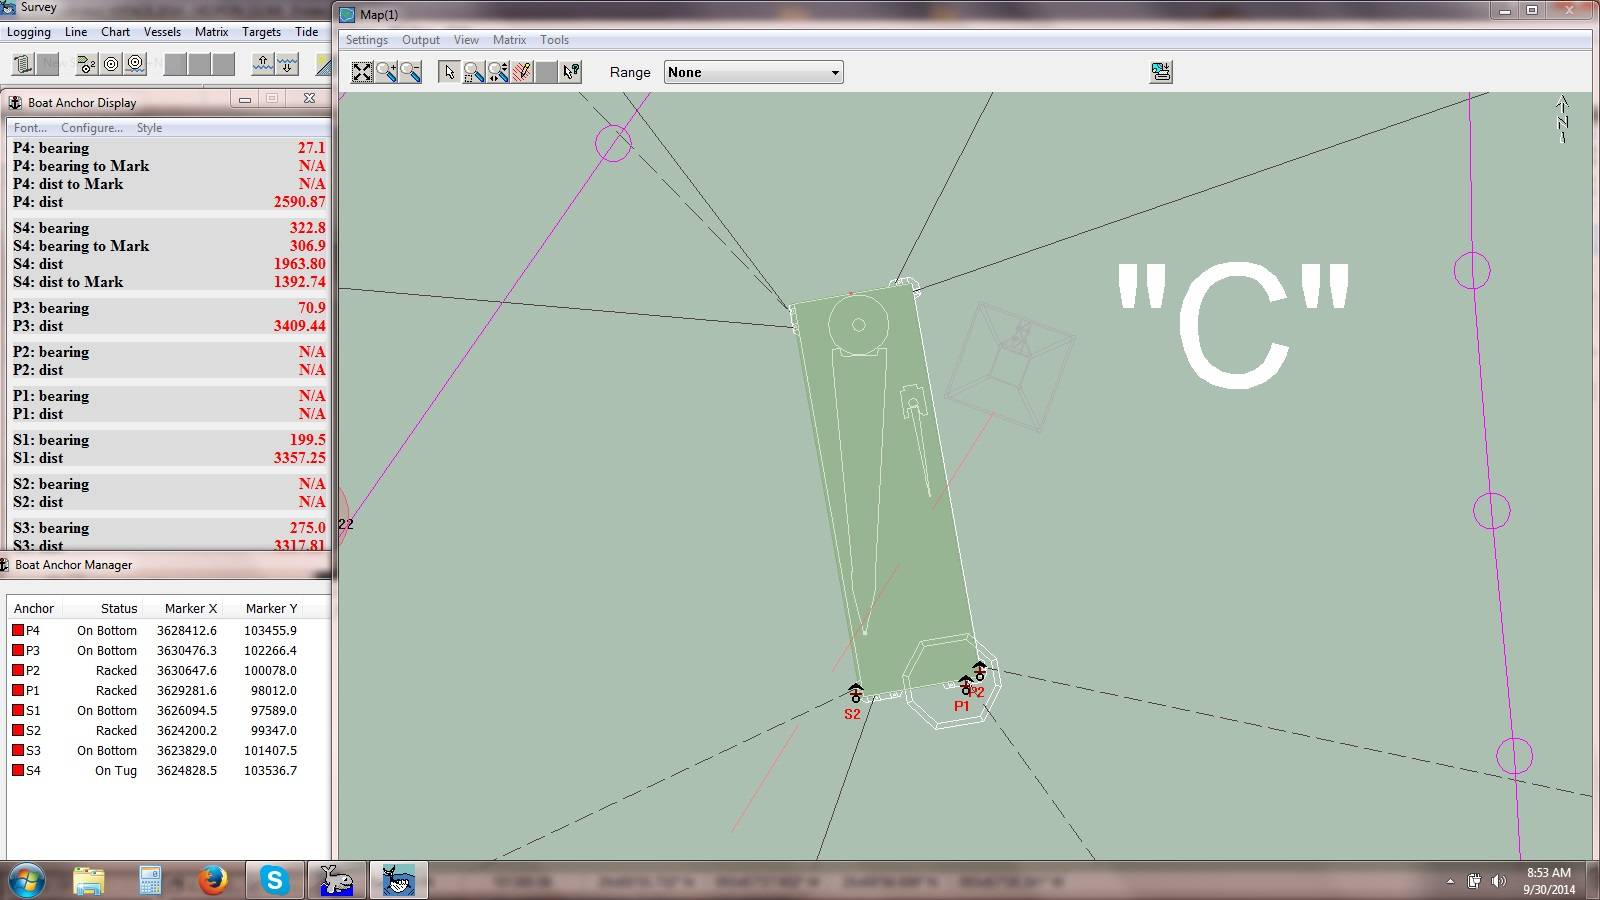This screenshot has width=1600, height=900.
Task: Click the screen capture icon in Map toolbar
Action: 1161,72
